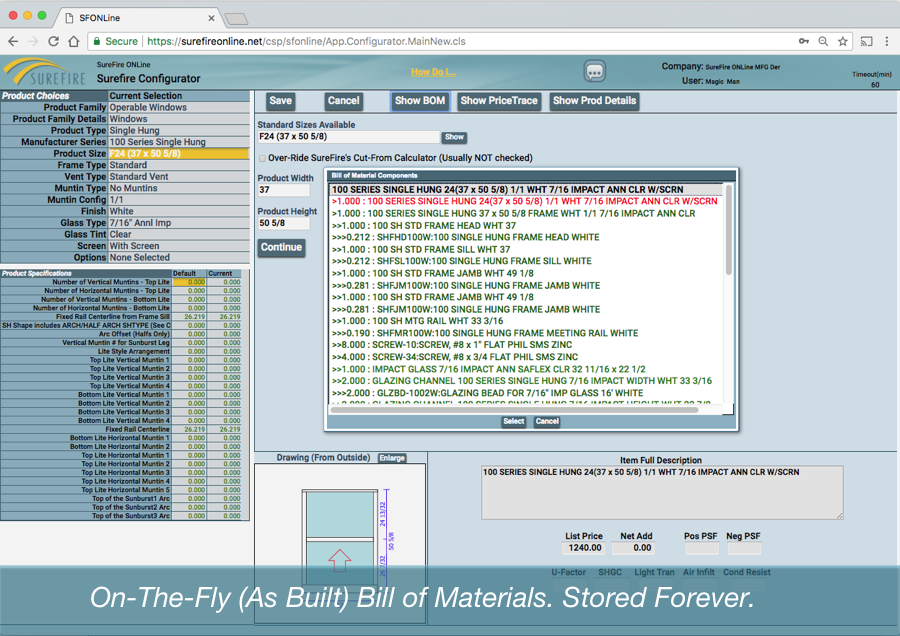Click highlighted Product Size 'F24 (37 x 50 5/8)'

click(x=179, y=153)
